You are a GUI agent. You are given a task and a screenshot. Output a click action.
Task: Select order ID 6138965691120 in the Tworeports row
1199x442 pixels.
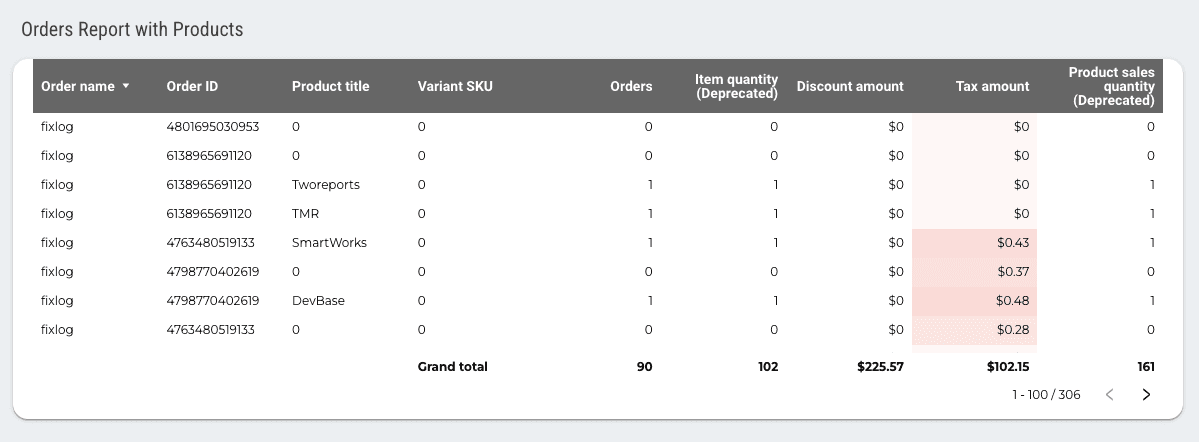click(209, 185)
